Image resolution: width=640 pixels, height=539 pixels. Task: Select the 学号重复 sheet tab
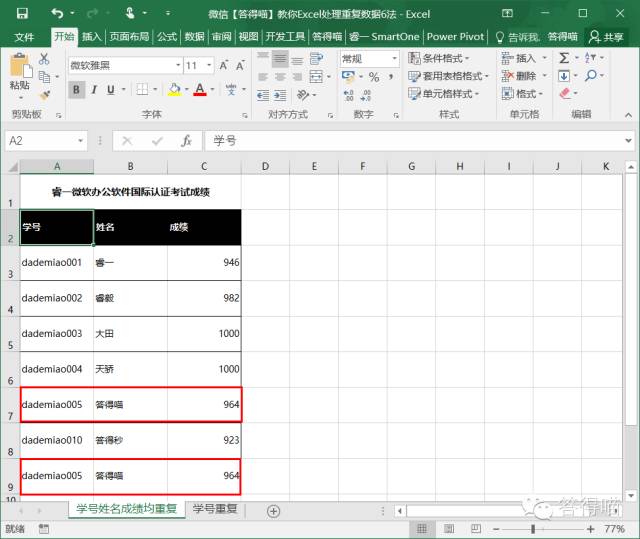215,509
